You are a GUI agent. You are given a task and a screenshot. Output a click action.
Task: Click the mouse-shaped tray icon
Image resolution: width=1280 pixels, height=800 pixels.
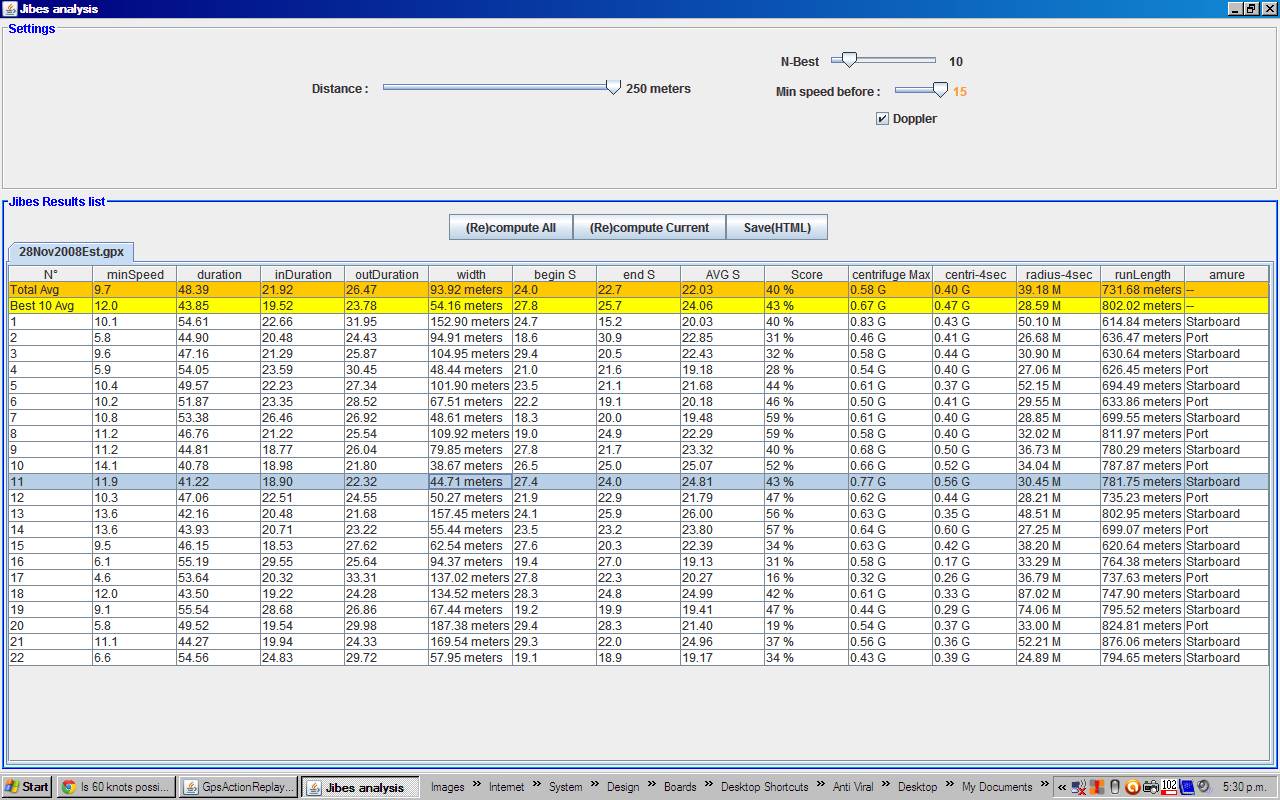click(x=1115, y=787)
